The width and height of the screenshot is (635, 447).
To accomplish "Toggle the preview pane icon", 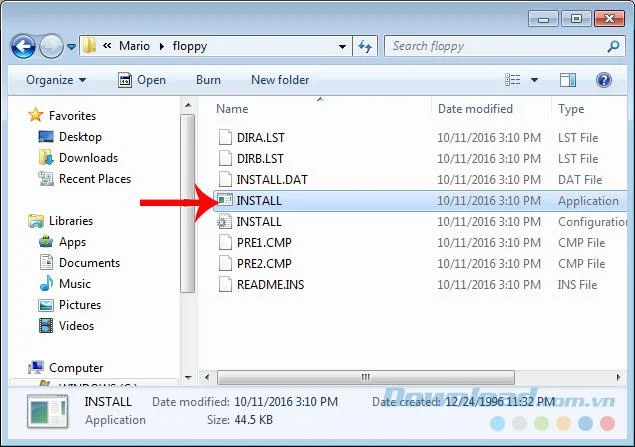I will click(568, 80).
